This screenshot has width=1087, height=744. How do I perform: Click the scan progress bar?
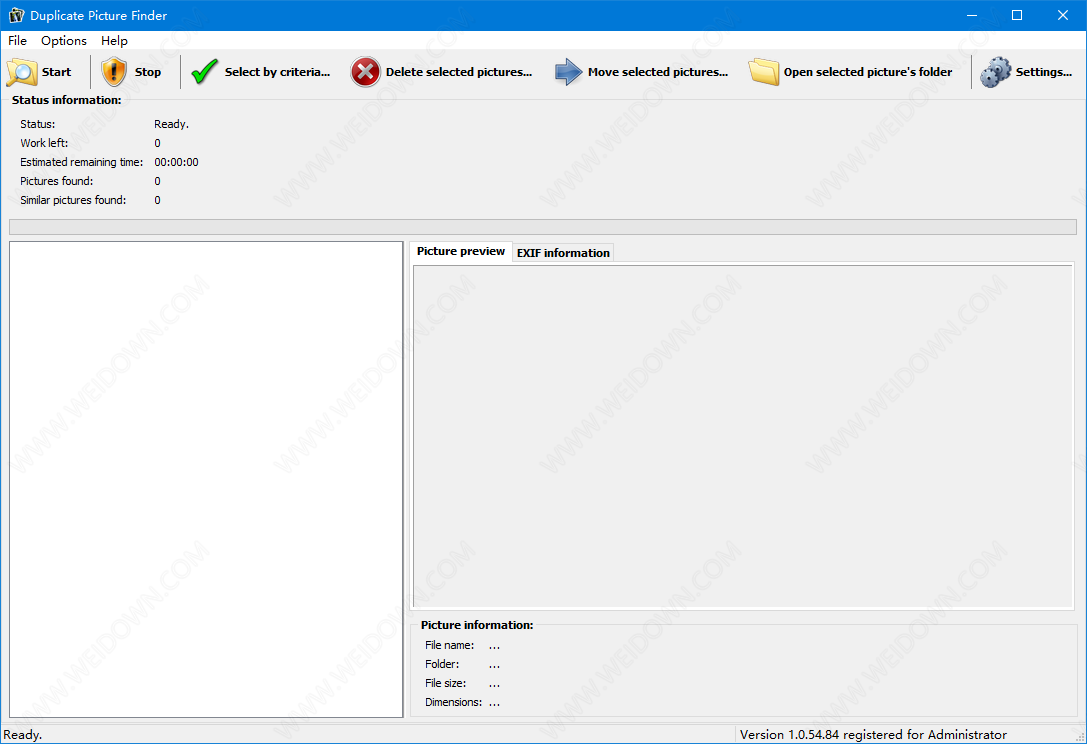[x=543, y=227]
